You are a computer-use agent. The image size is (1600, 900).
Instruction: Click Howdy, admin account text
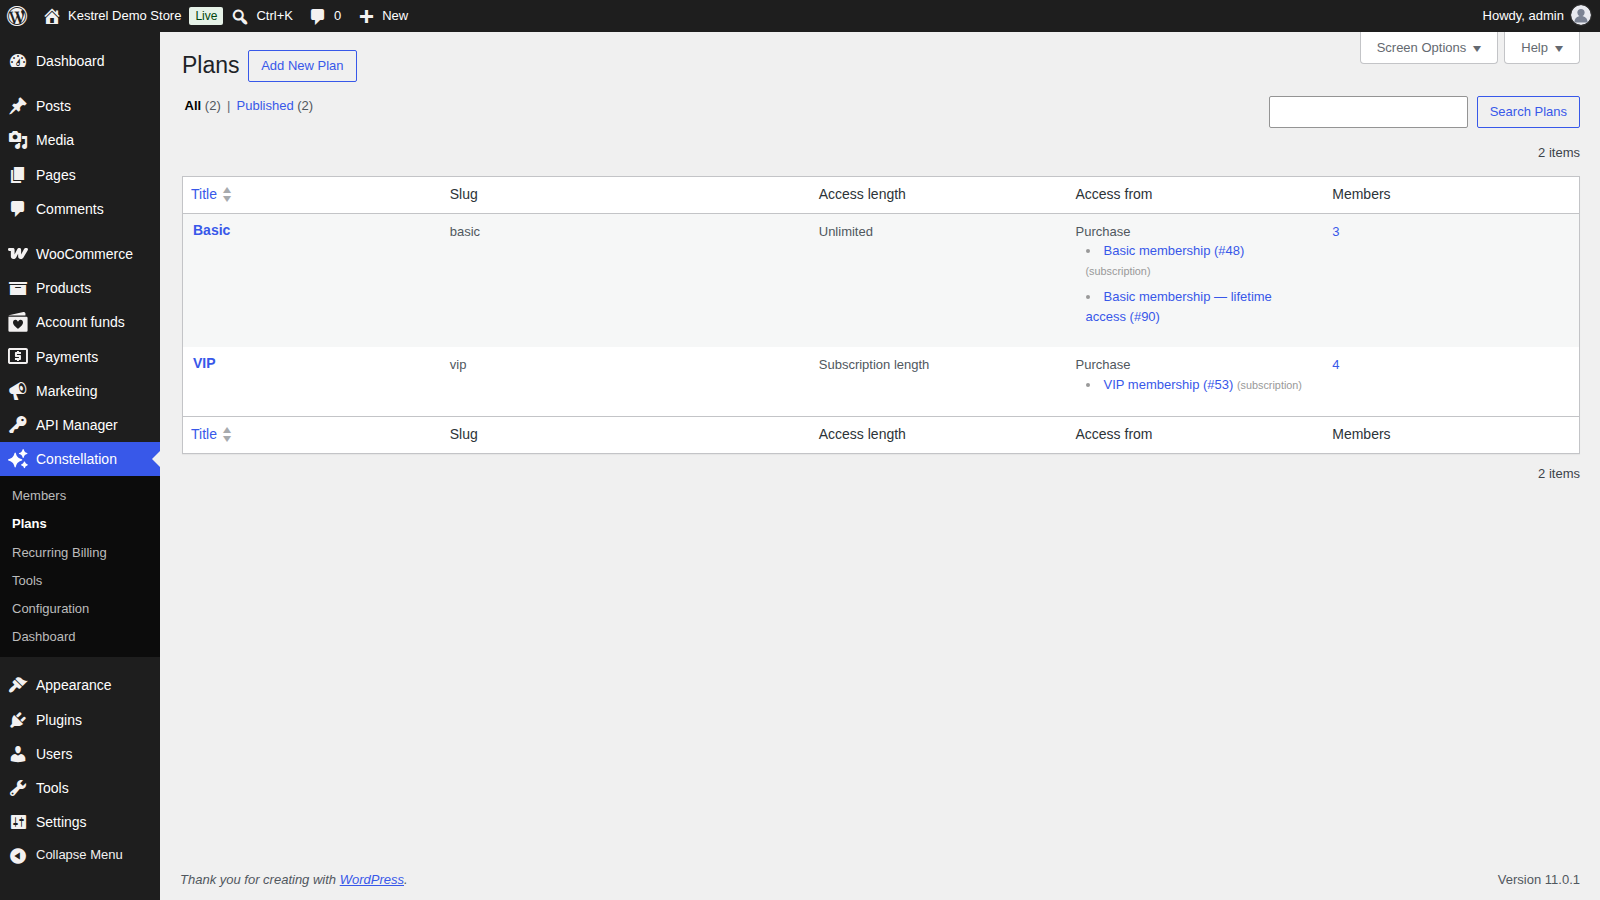pyautogui.click(x=1522, y=16)
